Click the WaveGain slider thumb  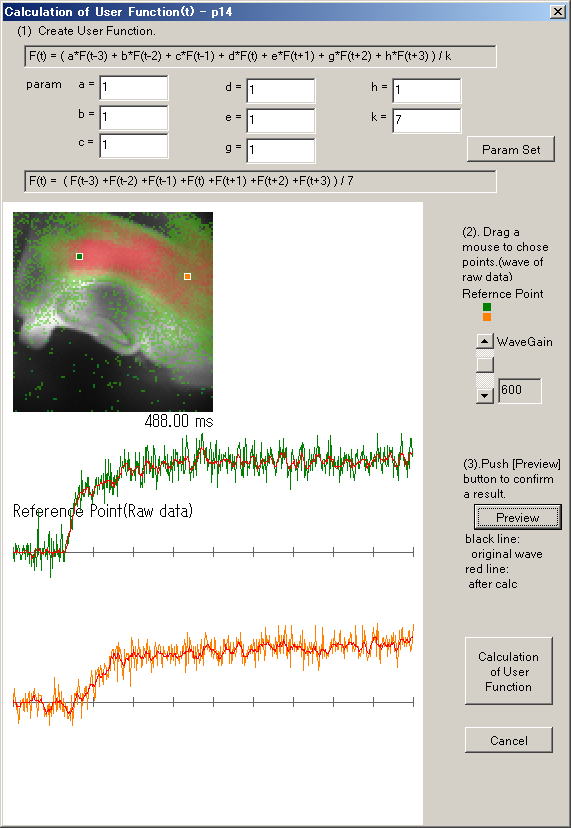485,364
